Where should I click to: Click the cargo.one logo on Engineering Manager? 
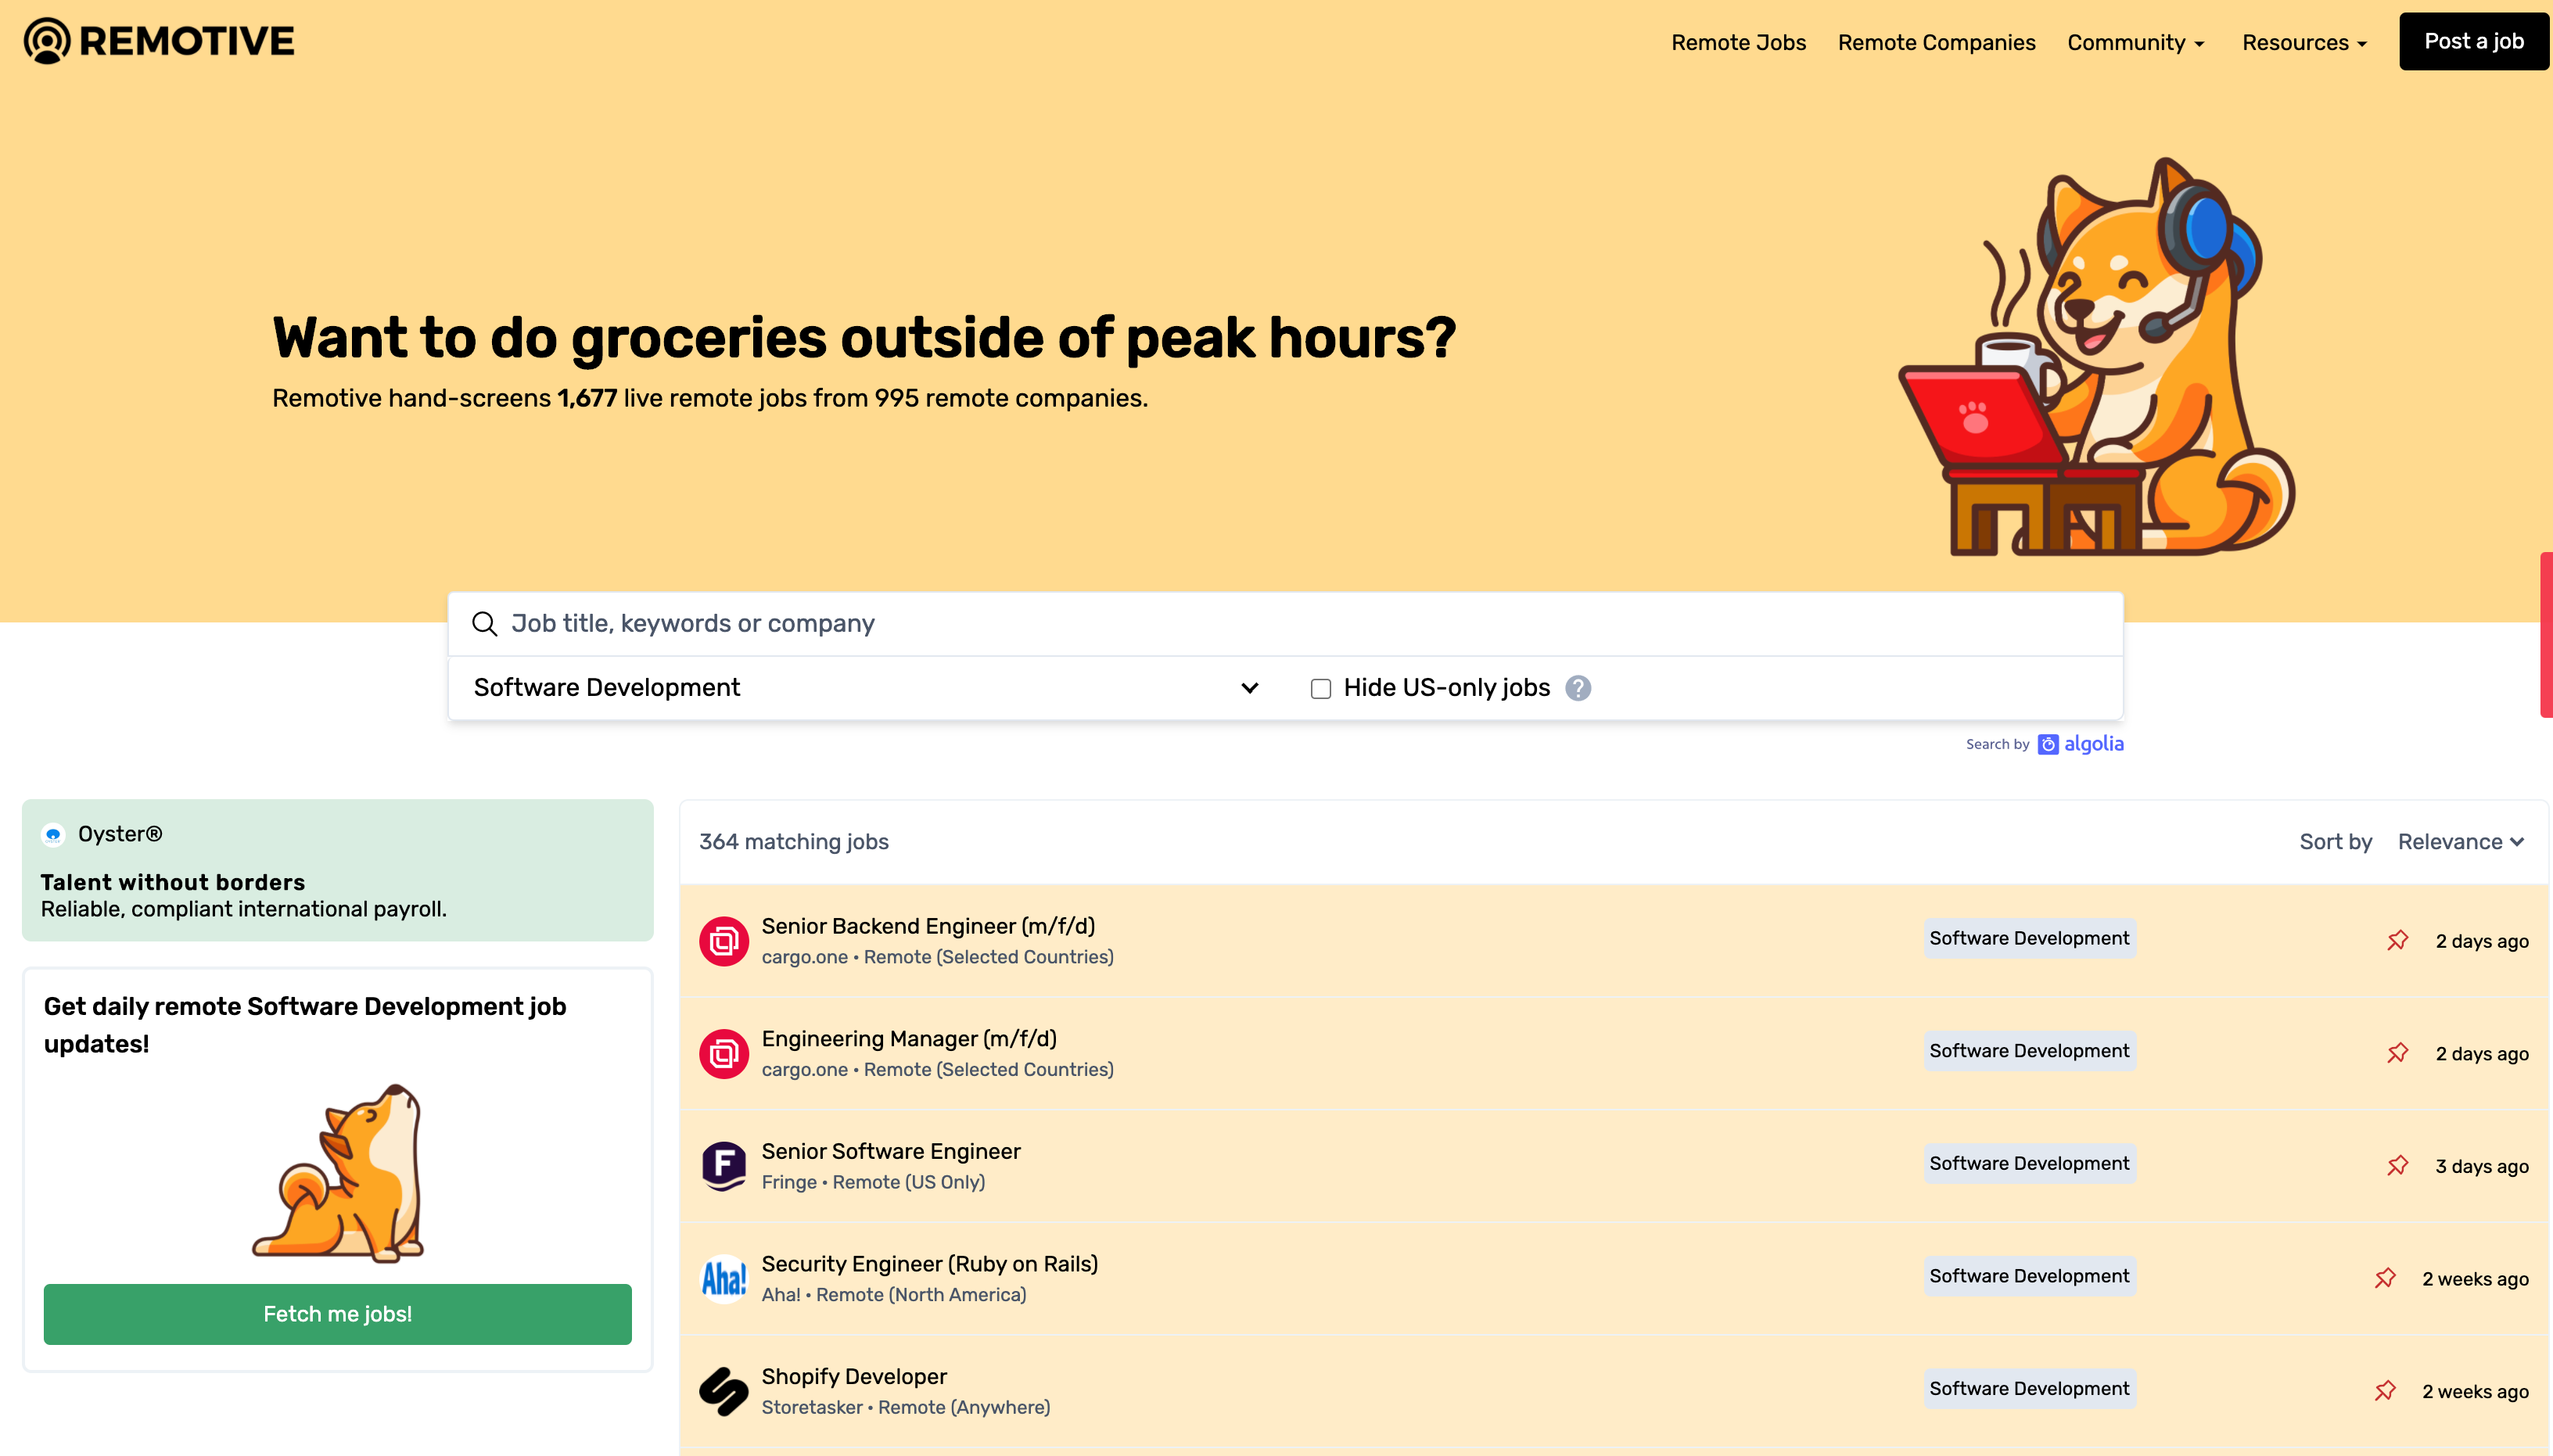click(x=724, y=1053)
